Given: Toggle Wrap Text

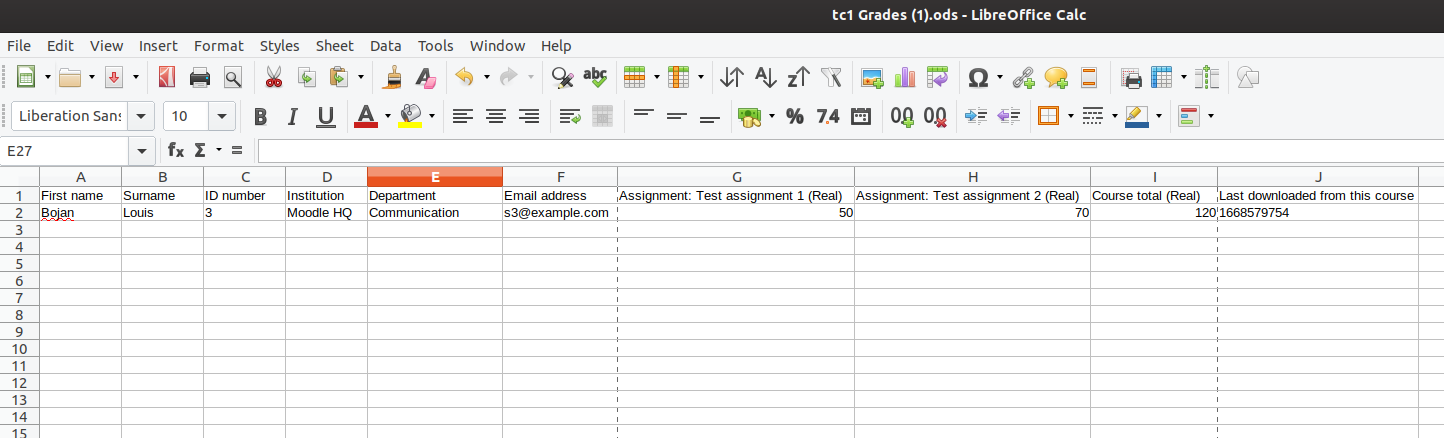Looking at the screenshot, I should click(x=570, y=116).
